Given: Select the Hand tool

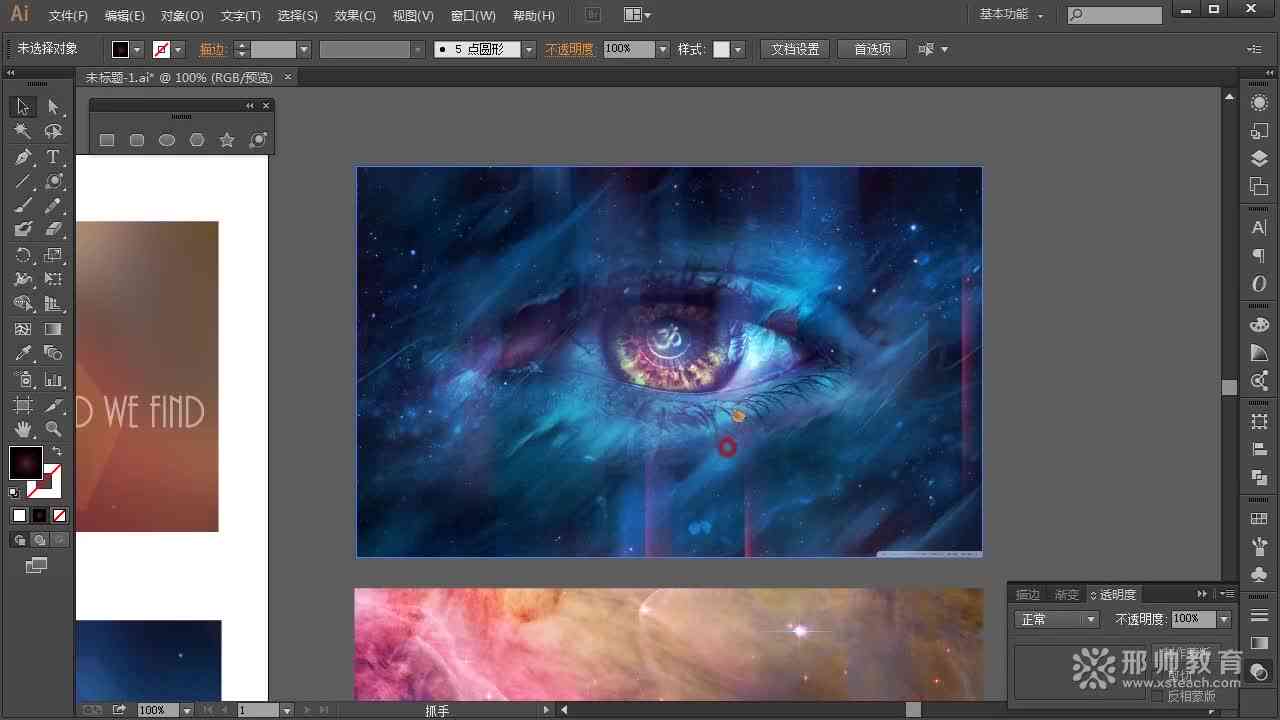Looking at the screenshot, I should point(23,429).
